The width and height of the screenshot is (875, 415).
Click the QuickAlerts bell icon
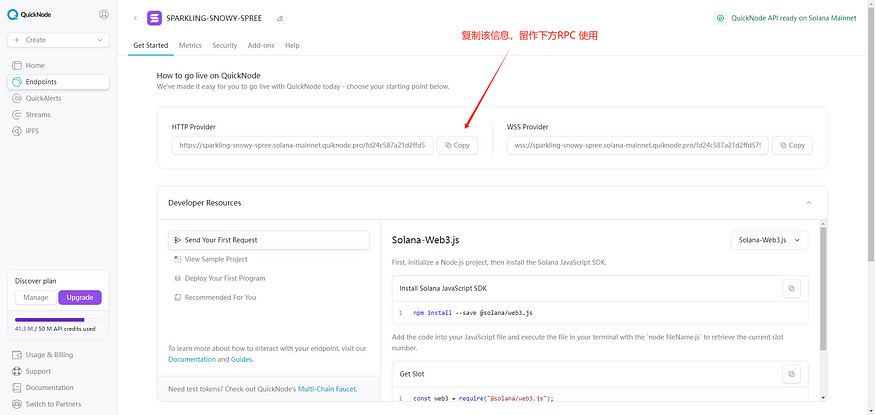[x=17, y=98]
